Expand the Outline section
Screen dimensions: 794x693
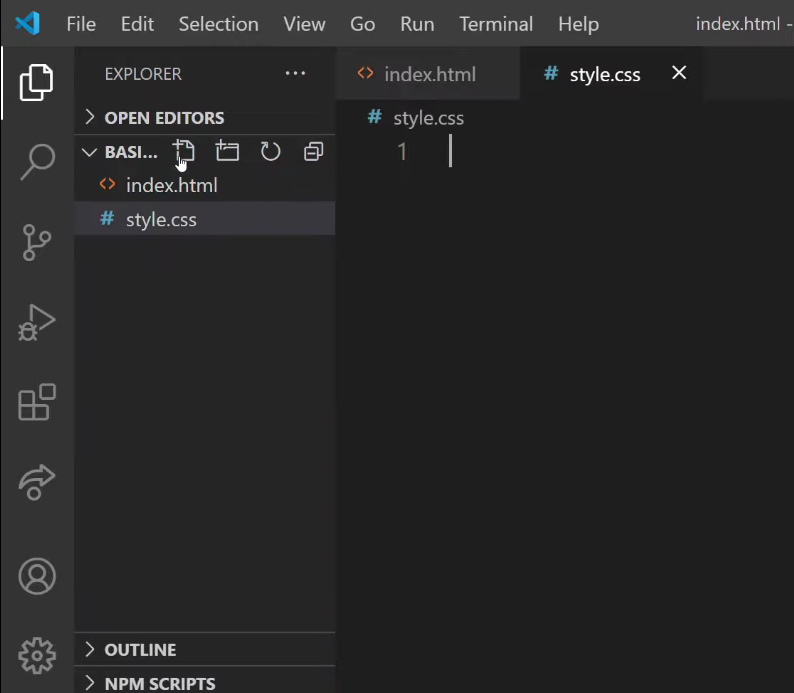[x=140, y=649]
